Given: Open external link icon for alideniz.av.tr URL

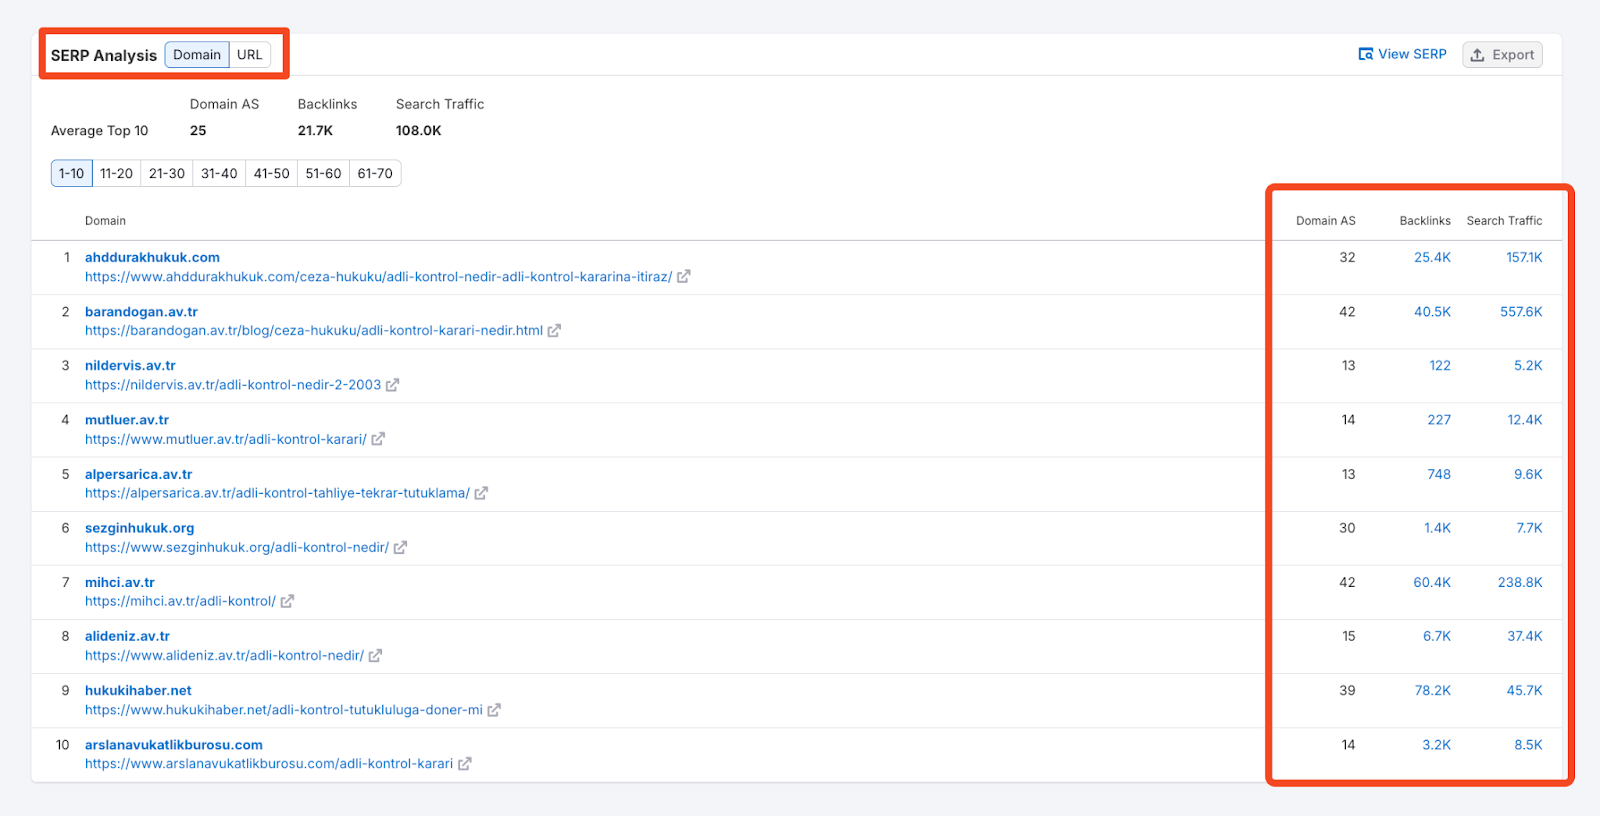Looking at the screenshot, I should tap(375, 656).
